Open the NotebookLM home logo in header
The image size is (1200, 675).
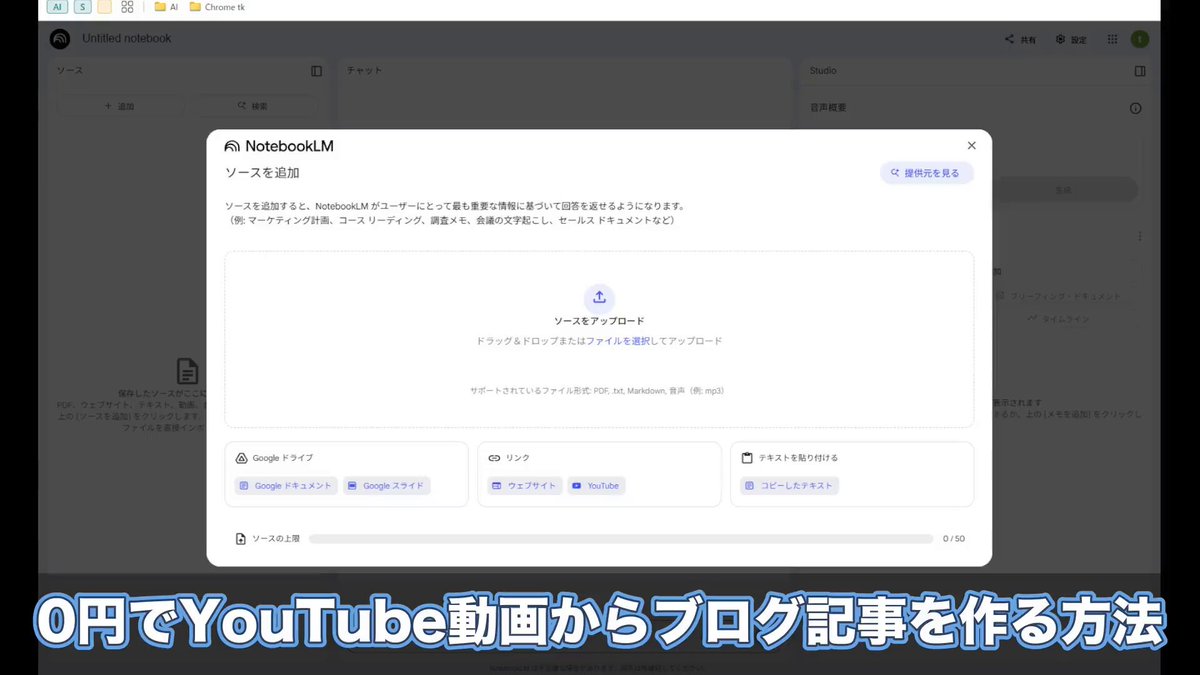click(60, 39)
